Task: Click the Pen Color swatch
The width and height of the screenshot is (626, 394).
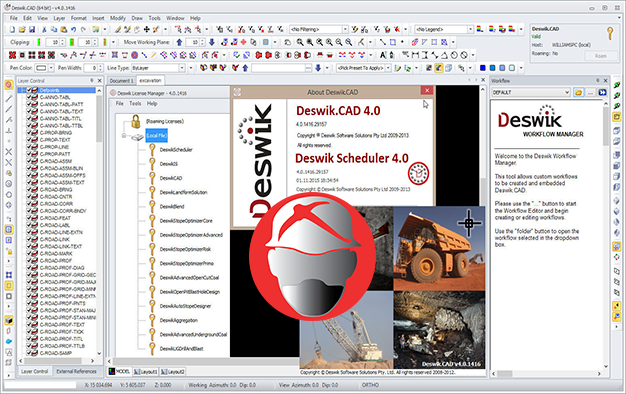Action: point(41,68)
